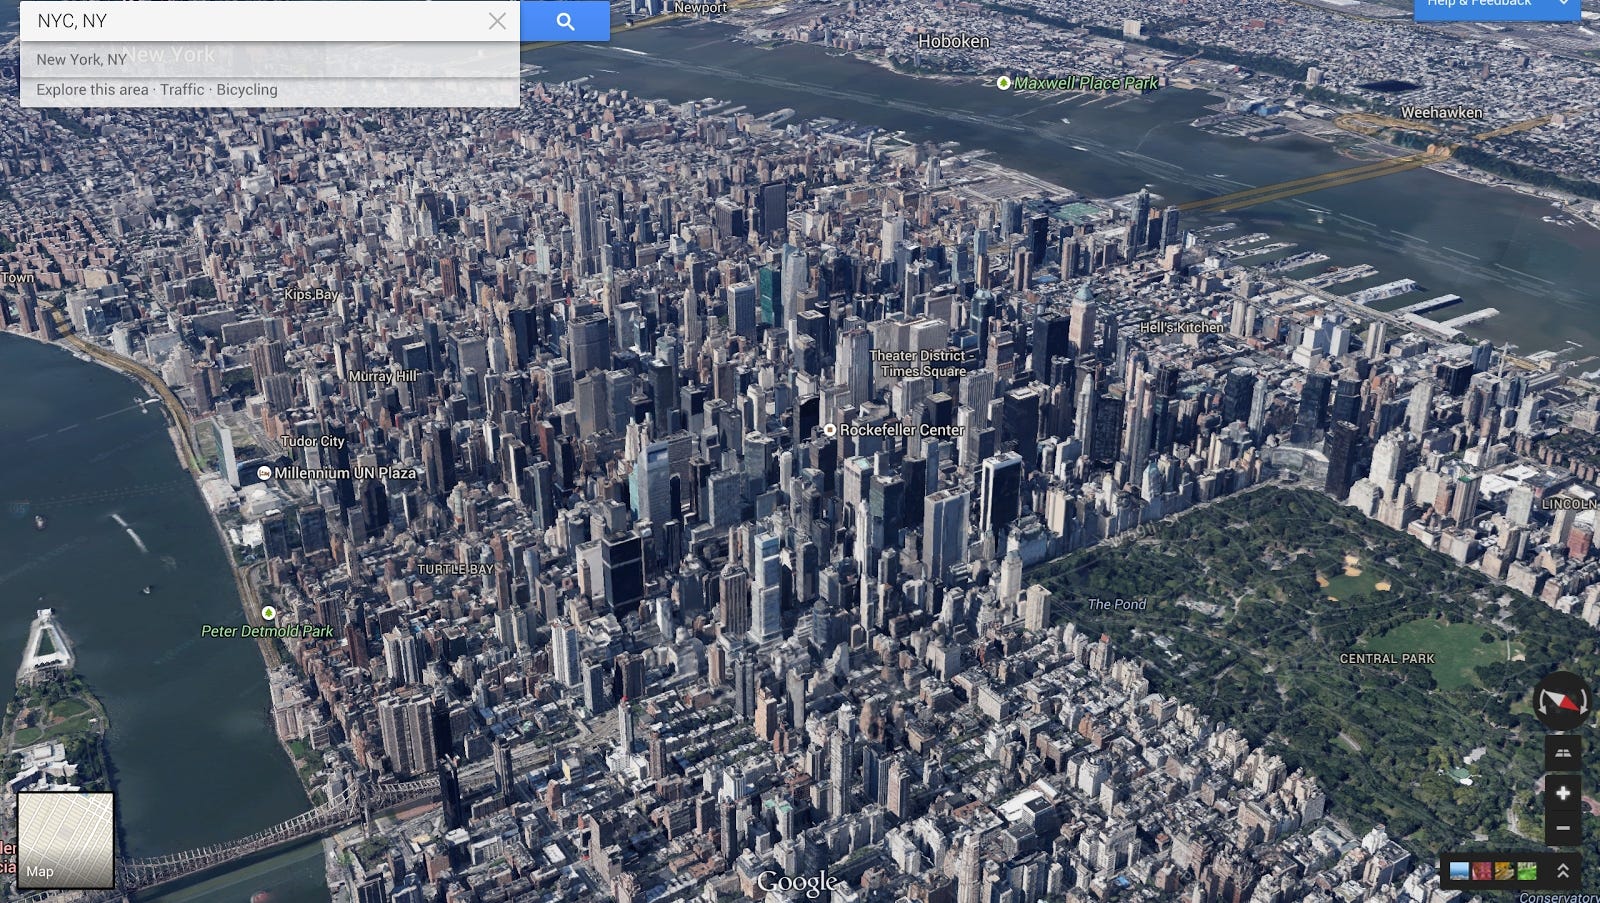
Task: Open the Explore this area link
Action: [92, 90]
